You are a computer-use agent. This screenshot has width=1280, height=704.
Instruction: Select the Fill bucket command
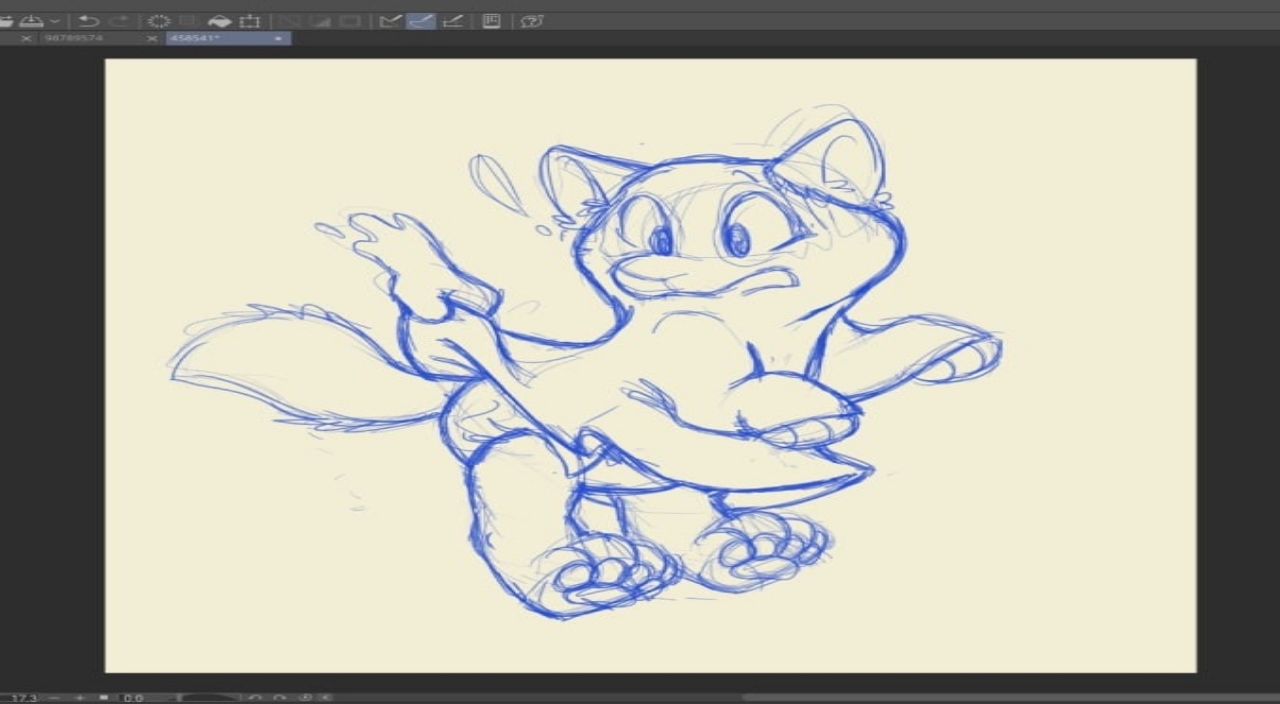coord(219,21)
